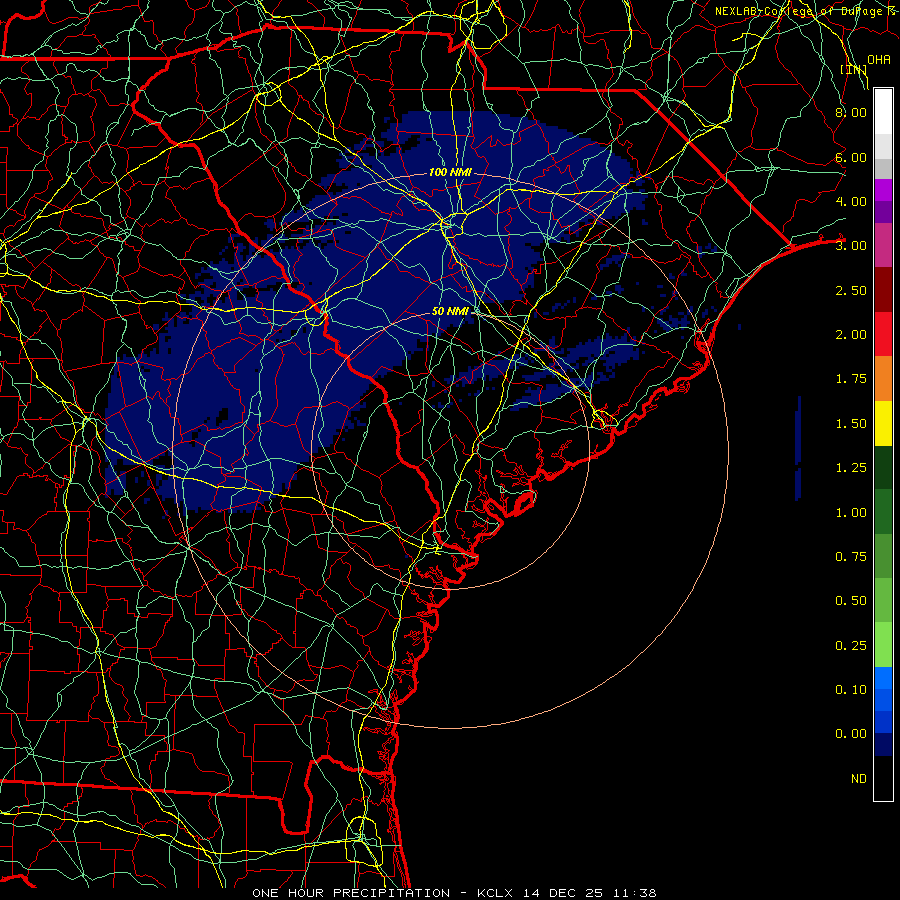Click the 0.75 legend value

click(851, 557)
